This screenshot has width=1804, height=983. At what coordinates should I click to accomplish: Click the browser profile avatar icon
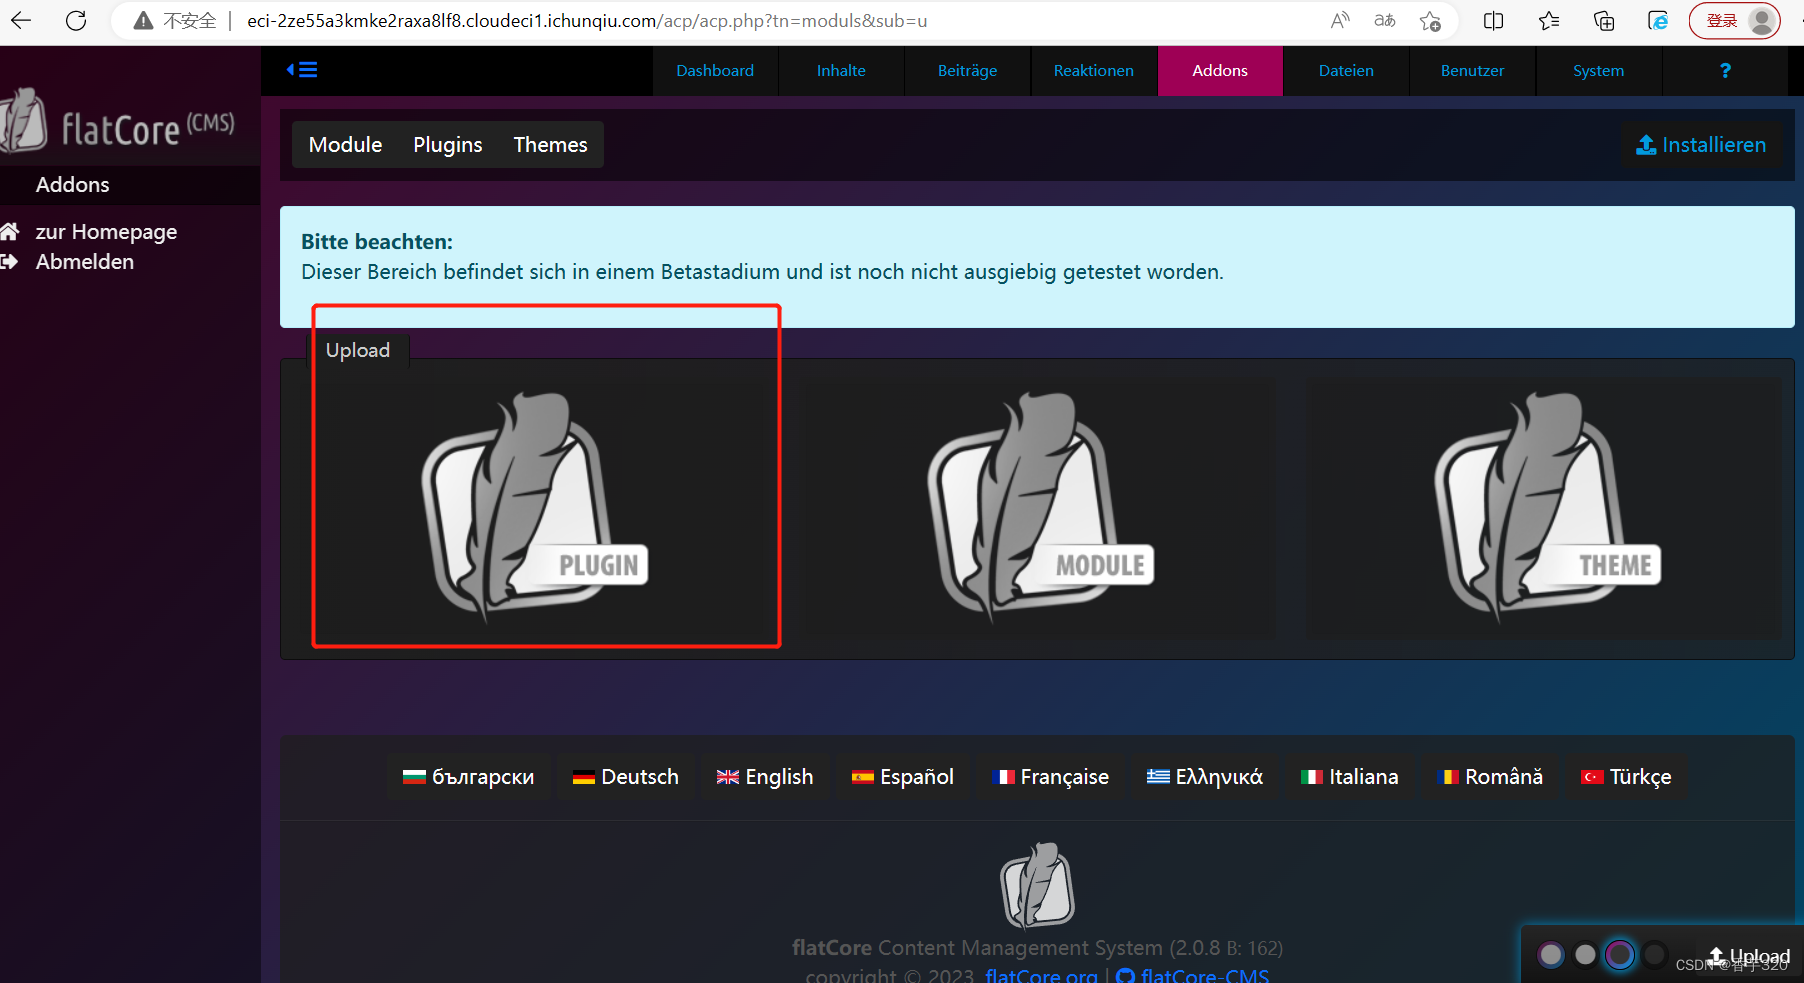(1762, 21)
